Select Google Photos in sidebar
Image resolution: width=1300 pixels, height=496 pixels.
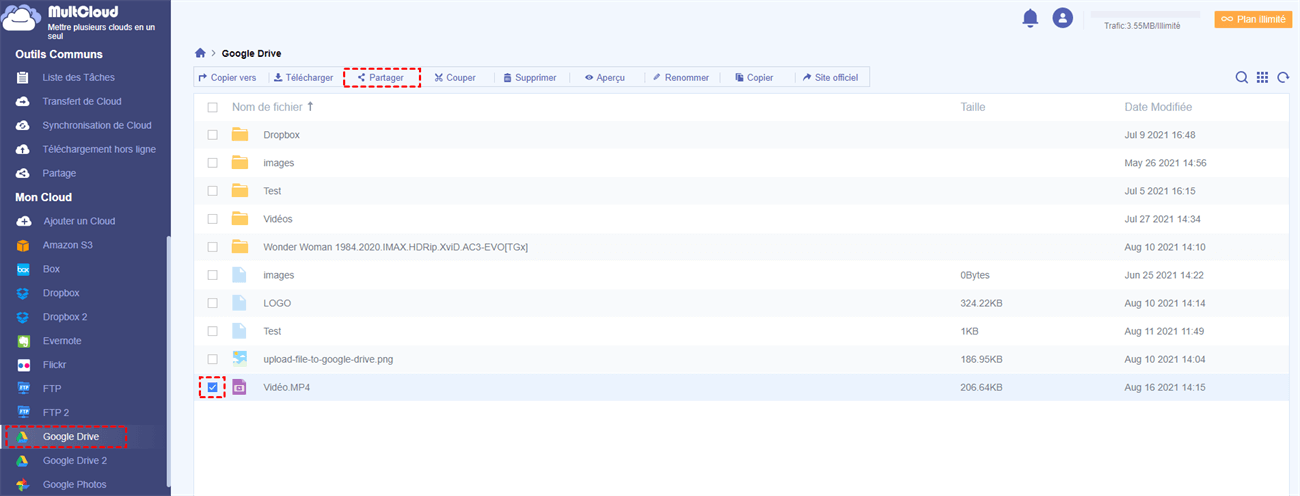click(x=74, y=484)
